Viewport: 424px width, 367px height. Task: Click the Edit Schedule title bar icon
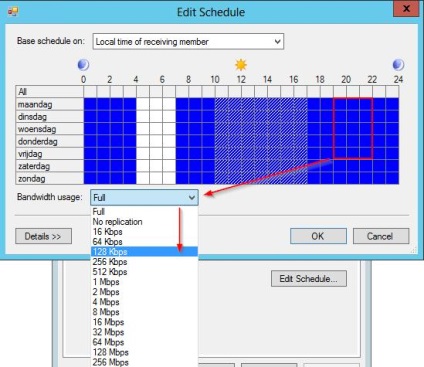click(13, 12)
